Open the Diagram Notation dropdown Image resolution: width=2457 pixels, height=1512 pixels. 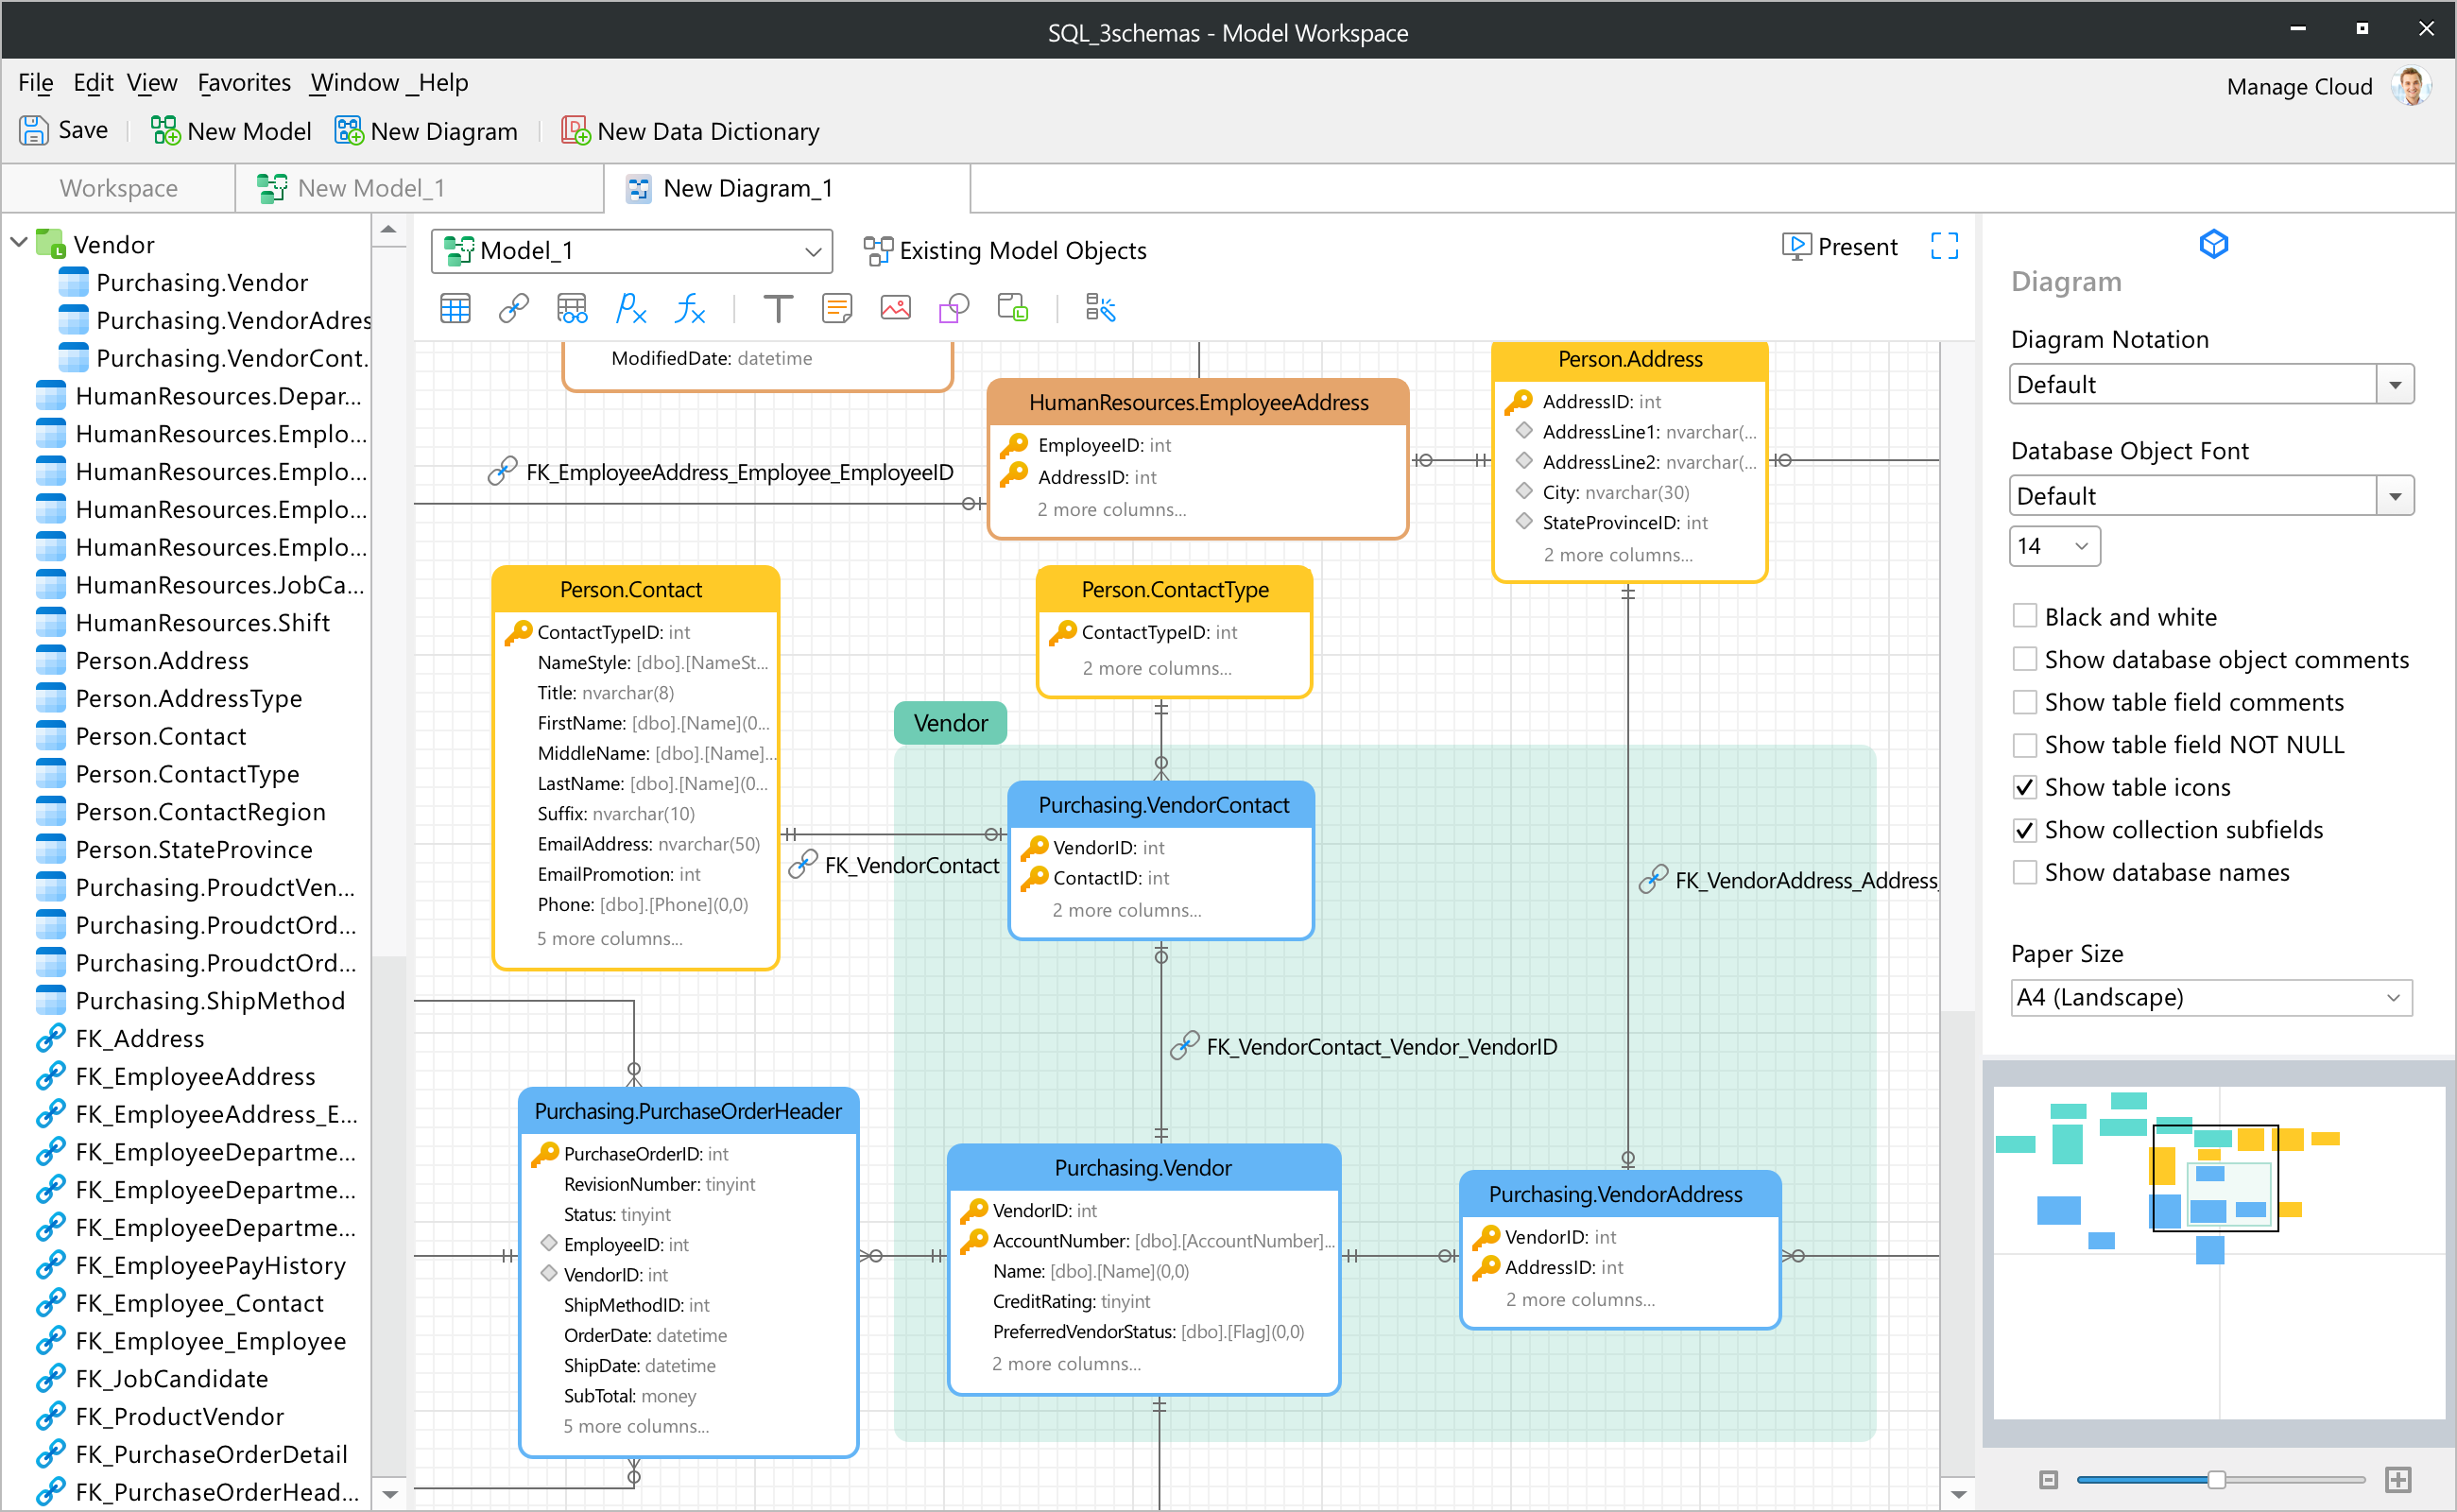pyautogui.click(x=2212, y=384)
